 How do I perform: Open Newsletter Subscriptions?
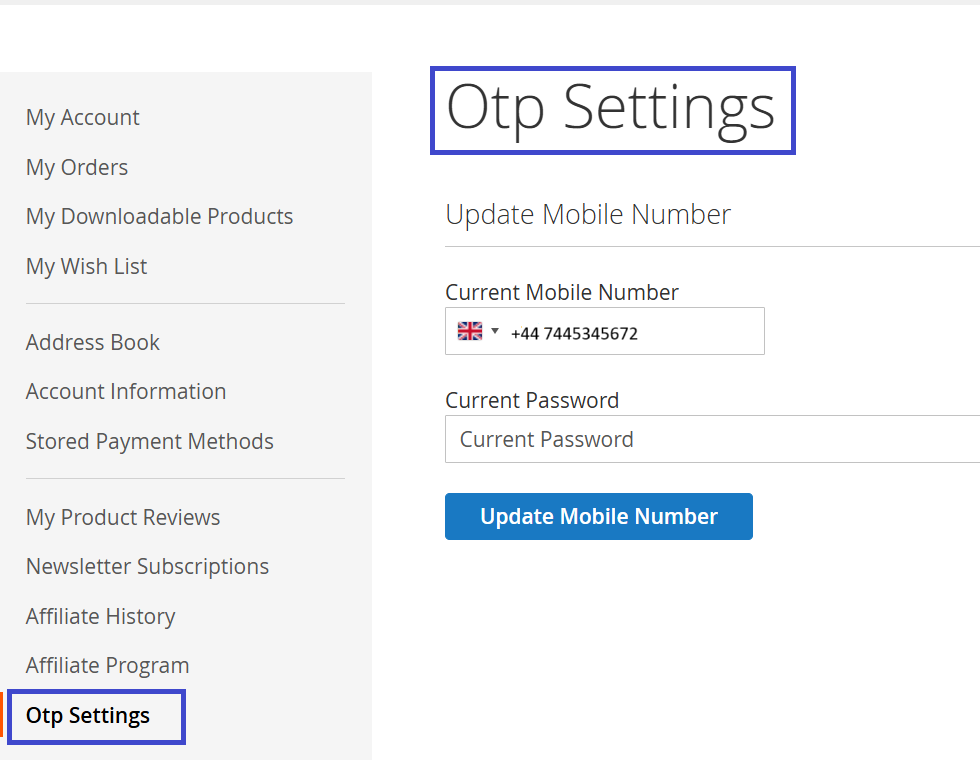(x=147, y=566)
